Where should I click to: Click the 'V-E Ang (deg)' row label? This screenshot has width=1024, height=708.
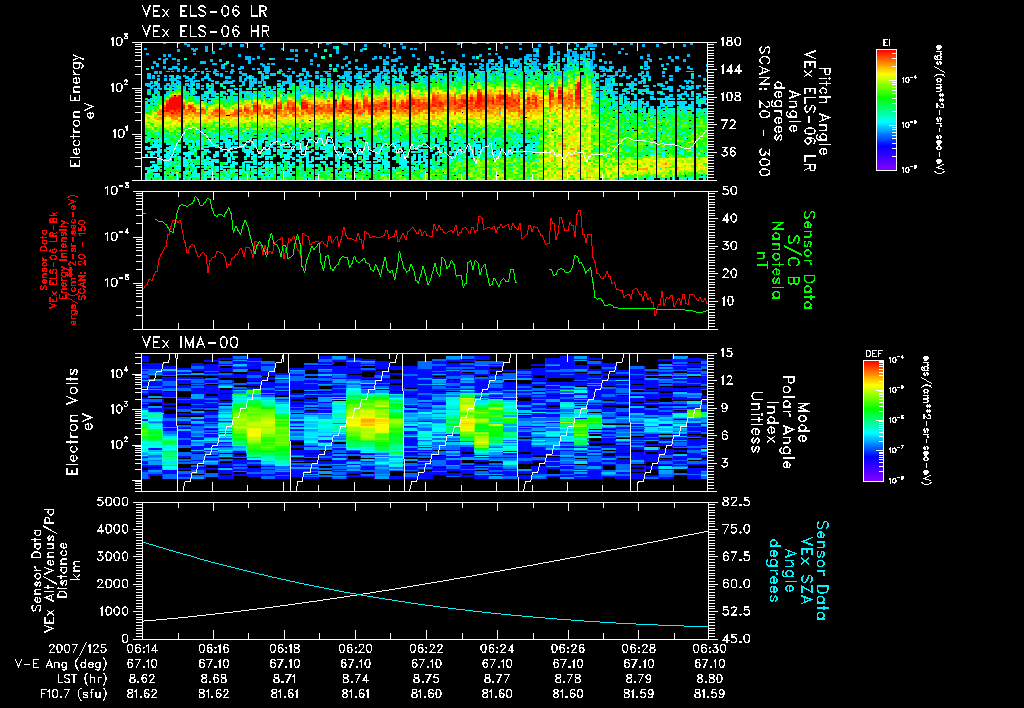(x=61, y=664)
